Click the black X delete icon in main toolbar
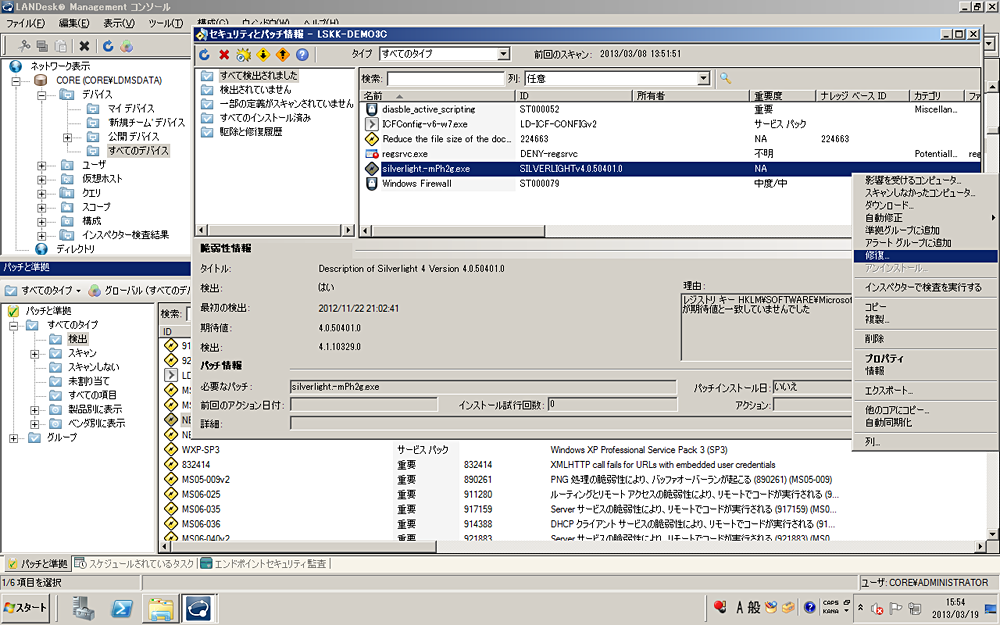The width and height of the screenshot is (1000, 625). pos(84,46)
